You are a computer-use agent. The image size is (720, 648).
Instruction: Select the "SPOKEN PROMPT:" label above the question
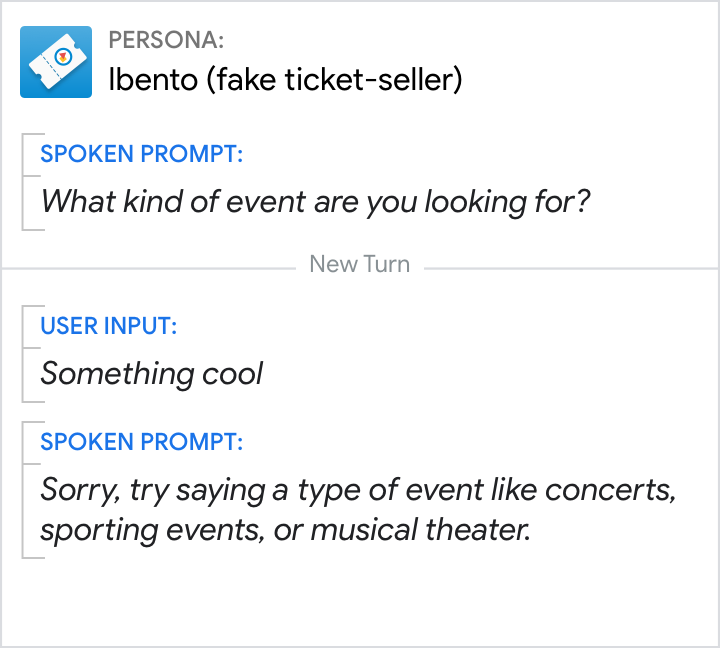tap(142, 155)
